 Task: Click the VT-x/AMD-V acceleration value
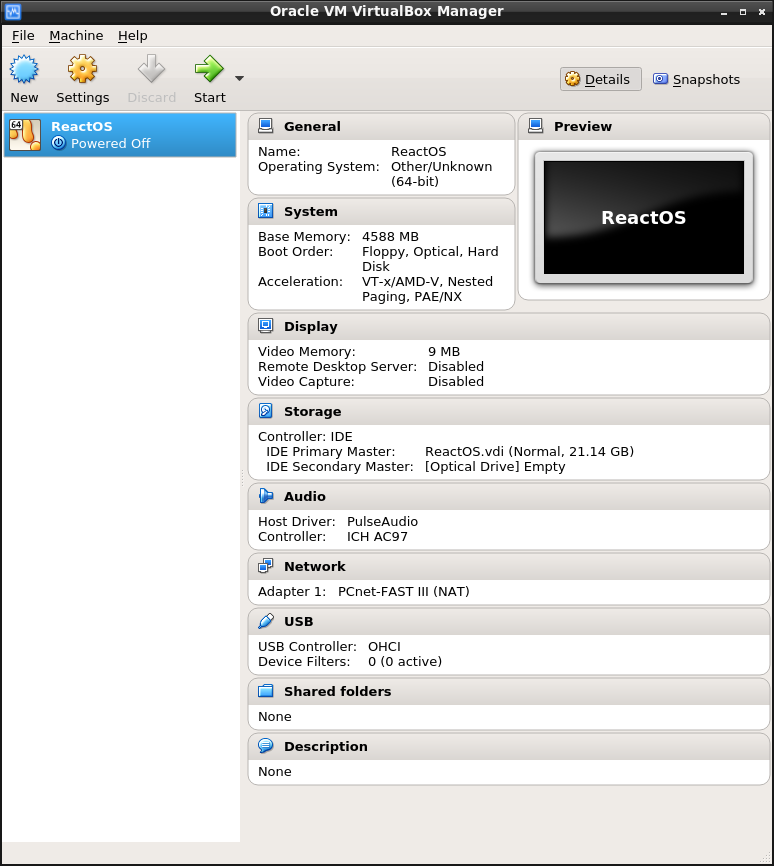coord(427,289)
